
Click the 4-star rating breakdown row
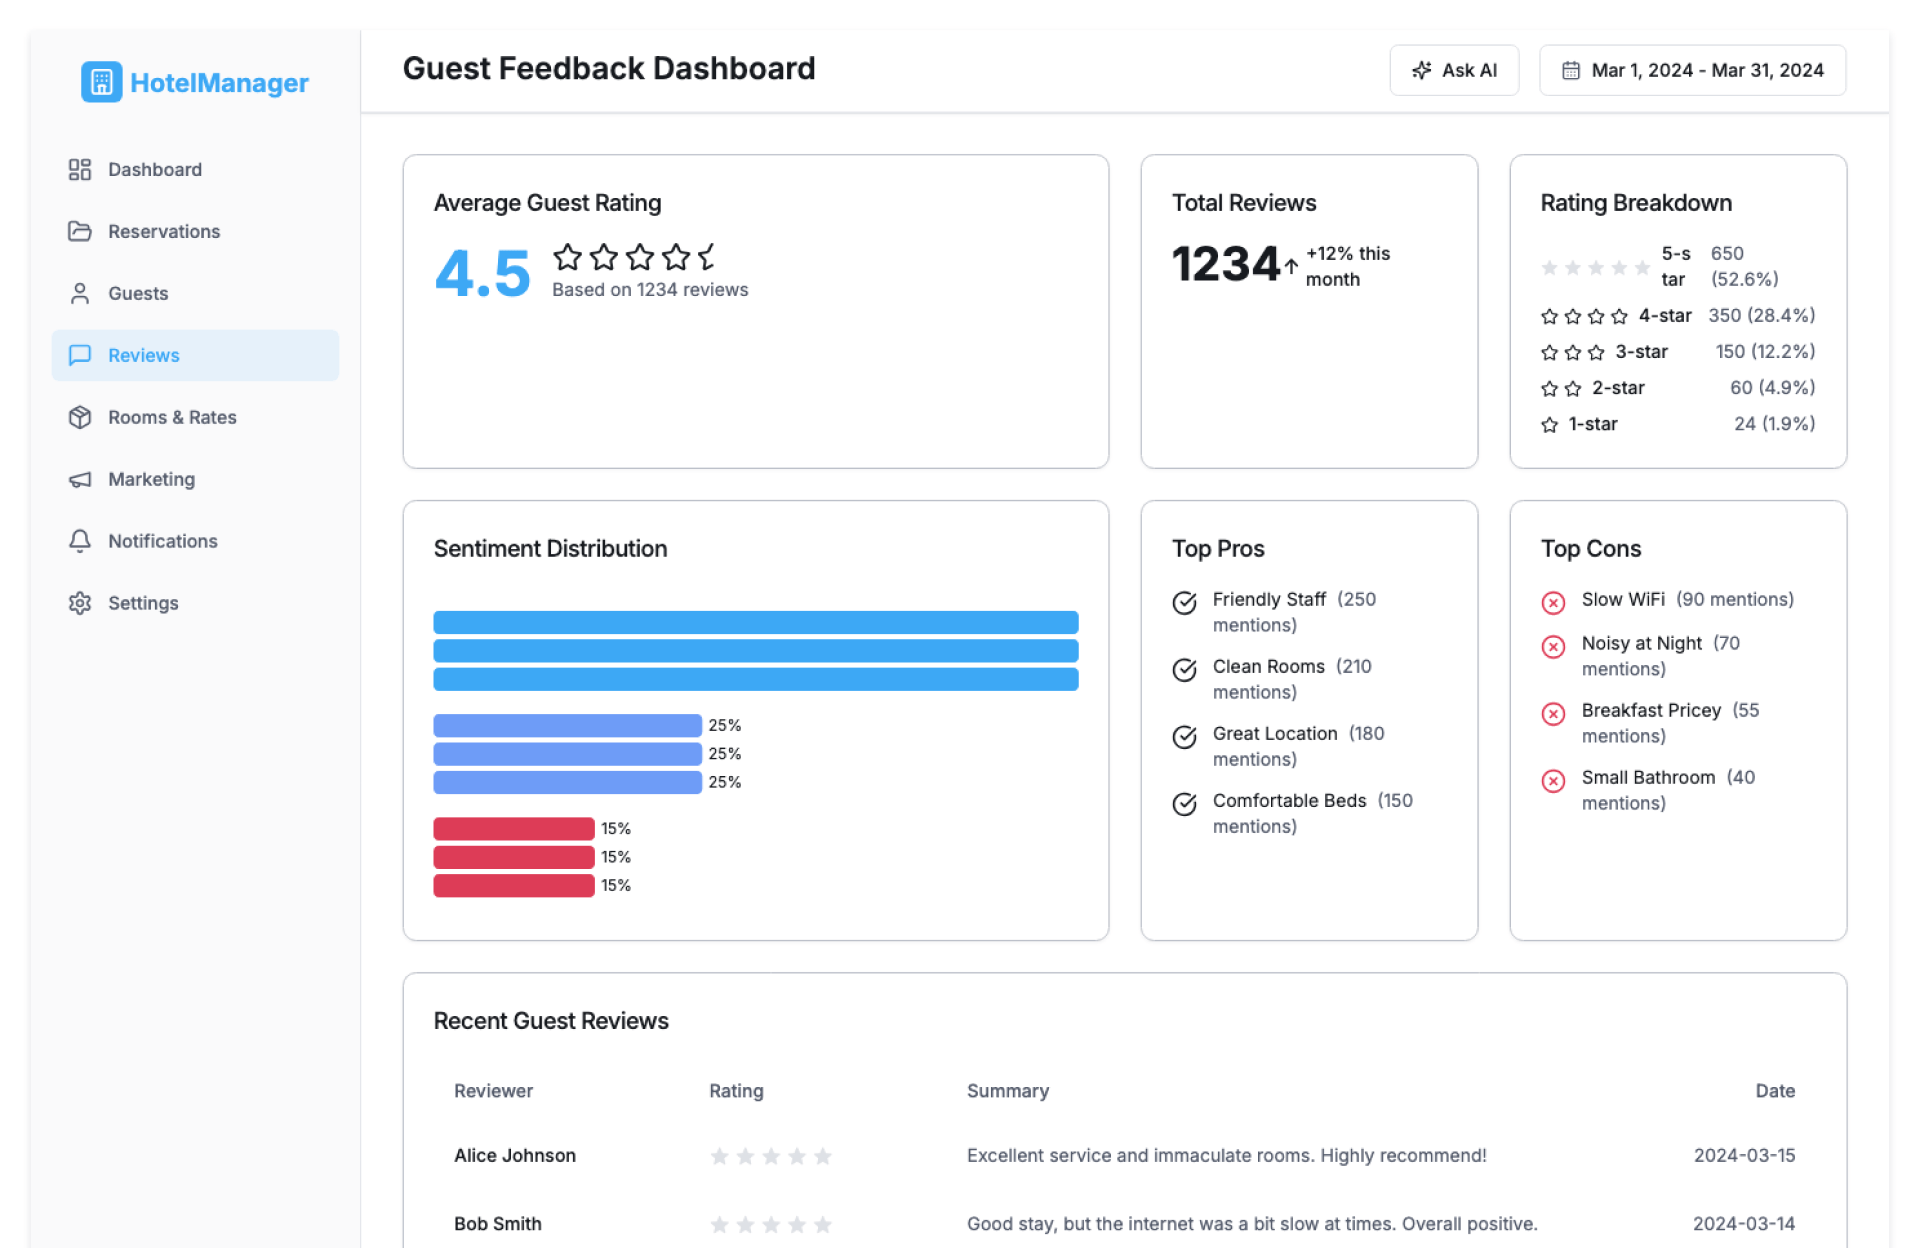tap(1677, 316)
